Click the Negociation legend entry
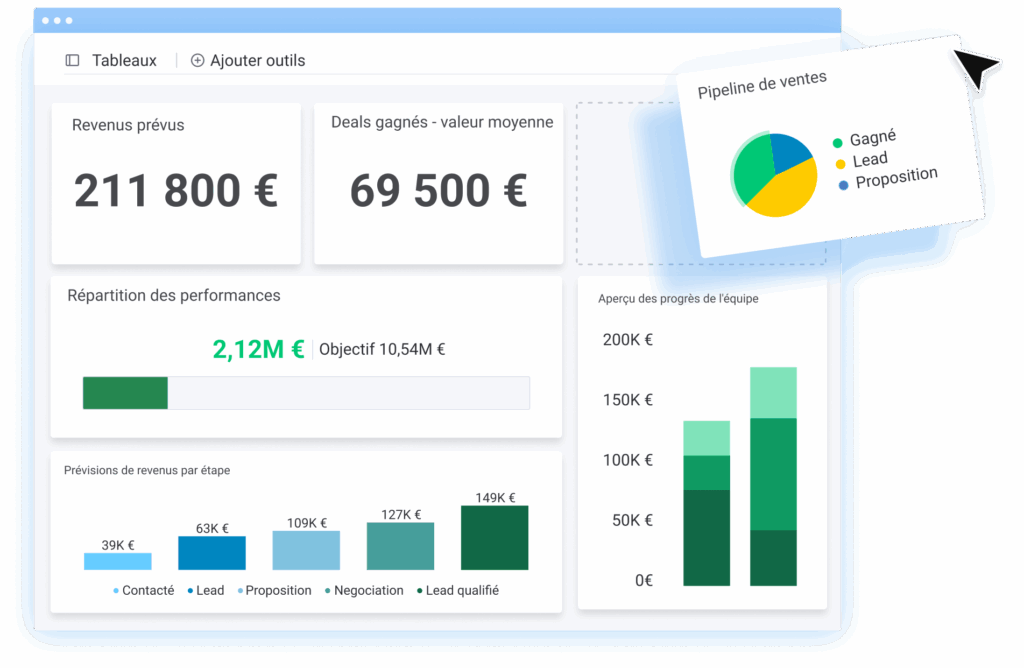The image size is (1024, 668). [x=364, y=590]
